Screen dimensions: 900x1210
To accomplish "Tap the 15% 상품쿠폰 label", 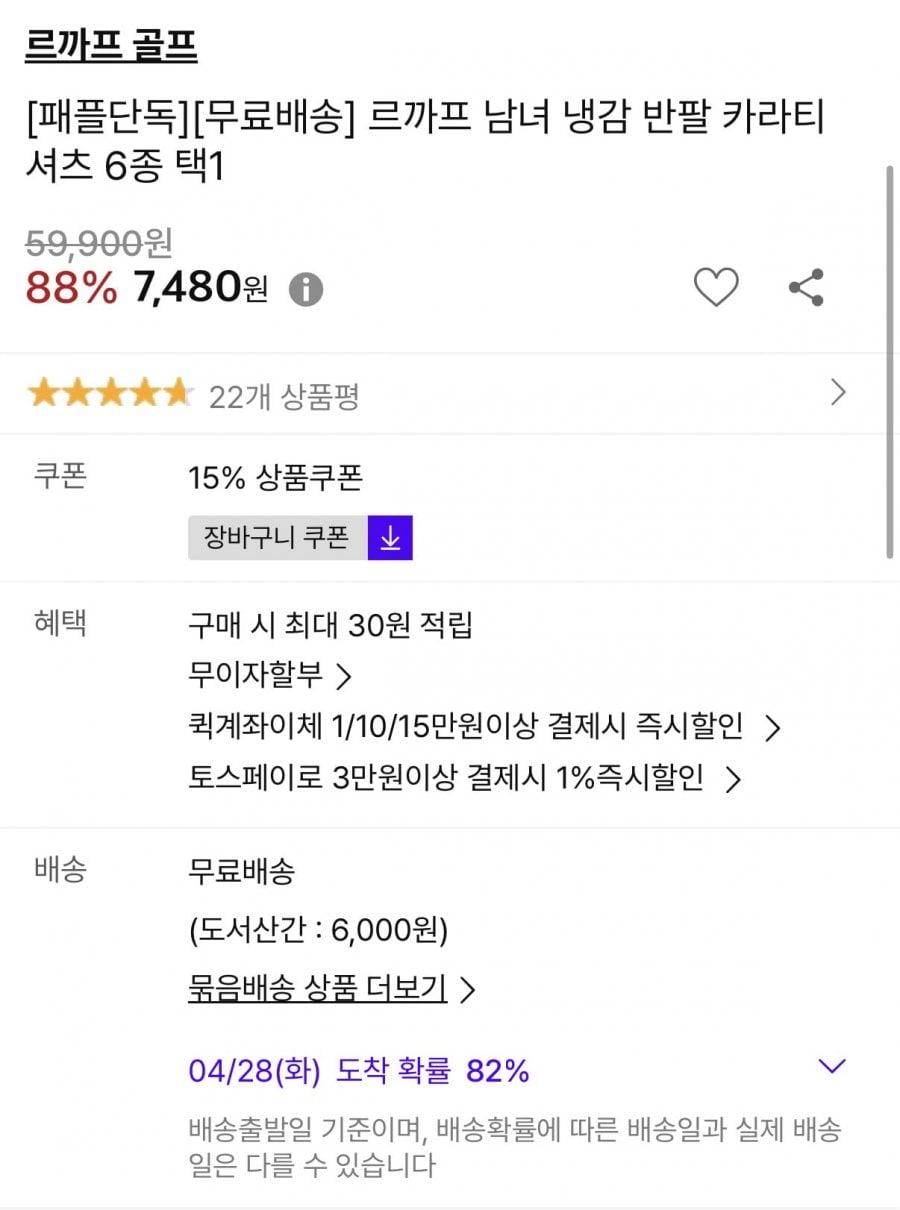I will (x=275, y=478).
